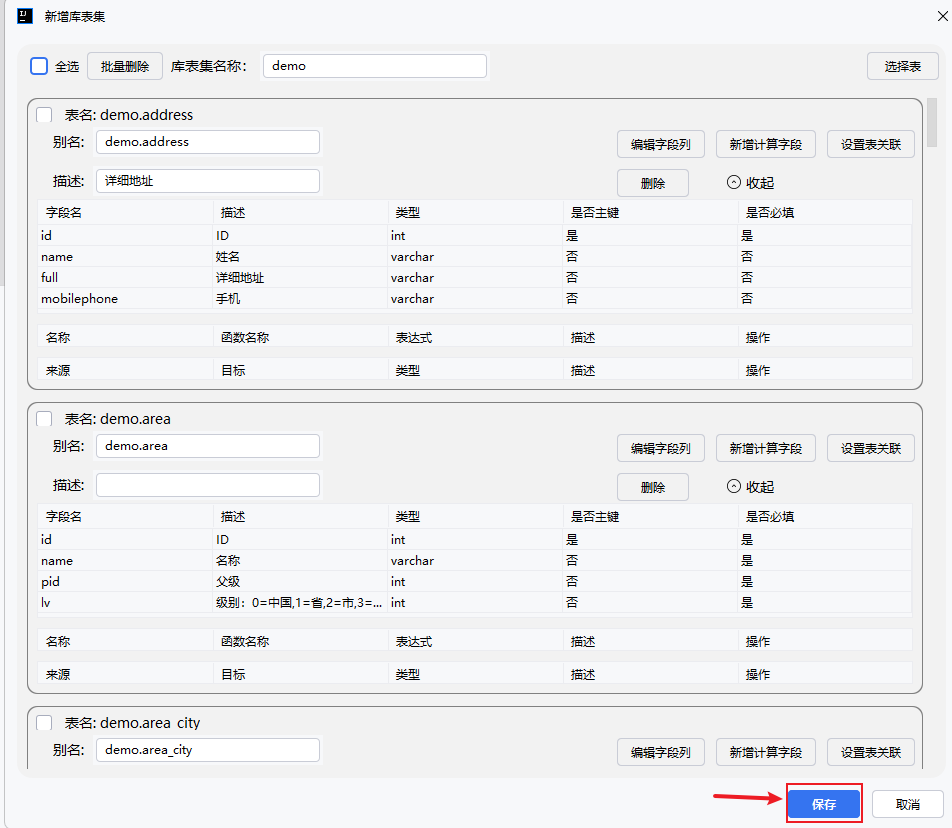Close the 新增库表集 dialog window
952x828 pixels.
point(942,16)
